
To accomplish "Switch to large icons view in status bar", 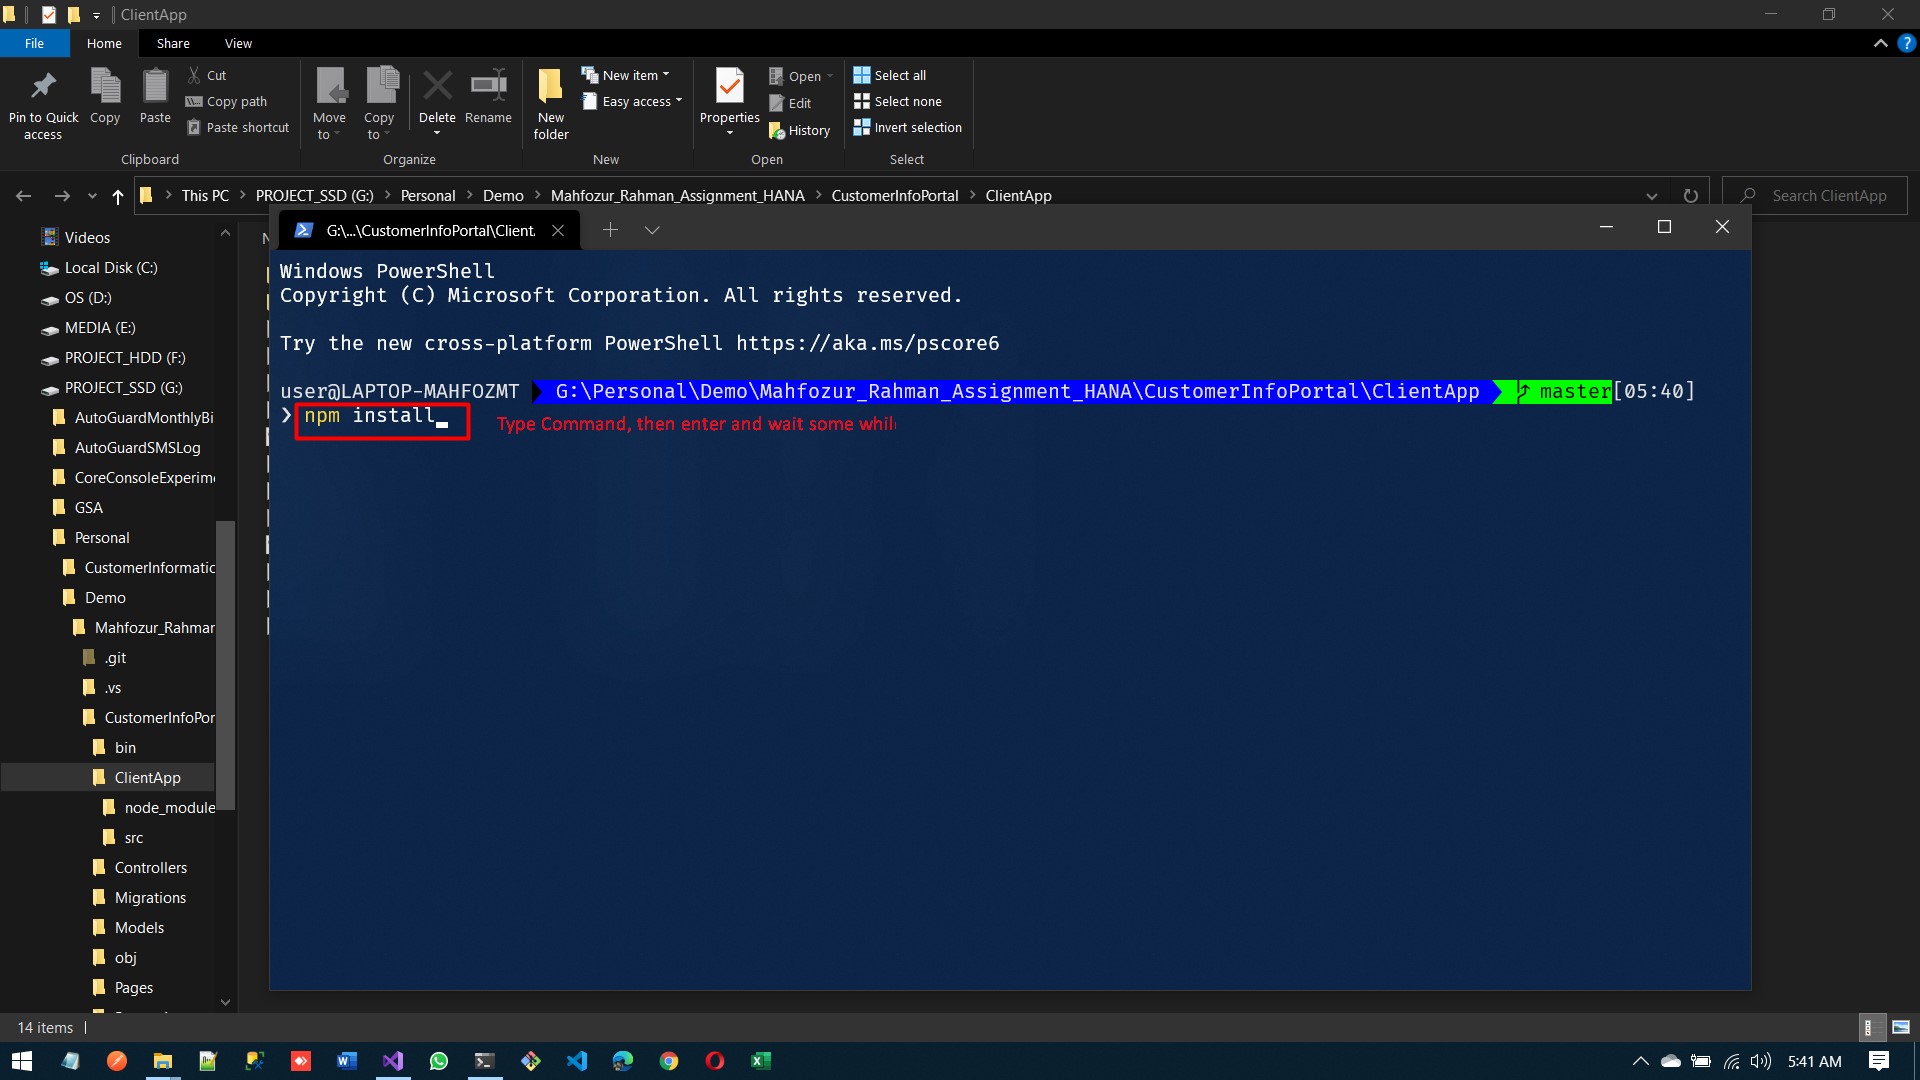I will point(1901,1027).
